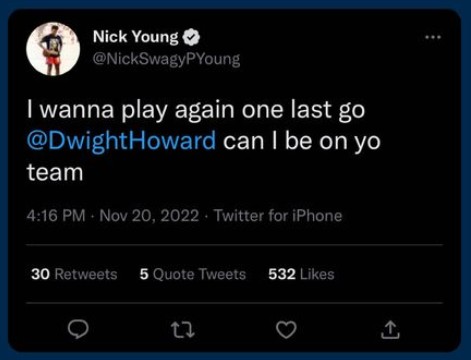
Task: Click the reply speech bubble icon
Action: coord(78,329)
